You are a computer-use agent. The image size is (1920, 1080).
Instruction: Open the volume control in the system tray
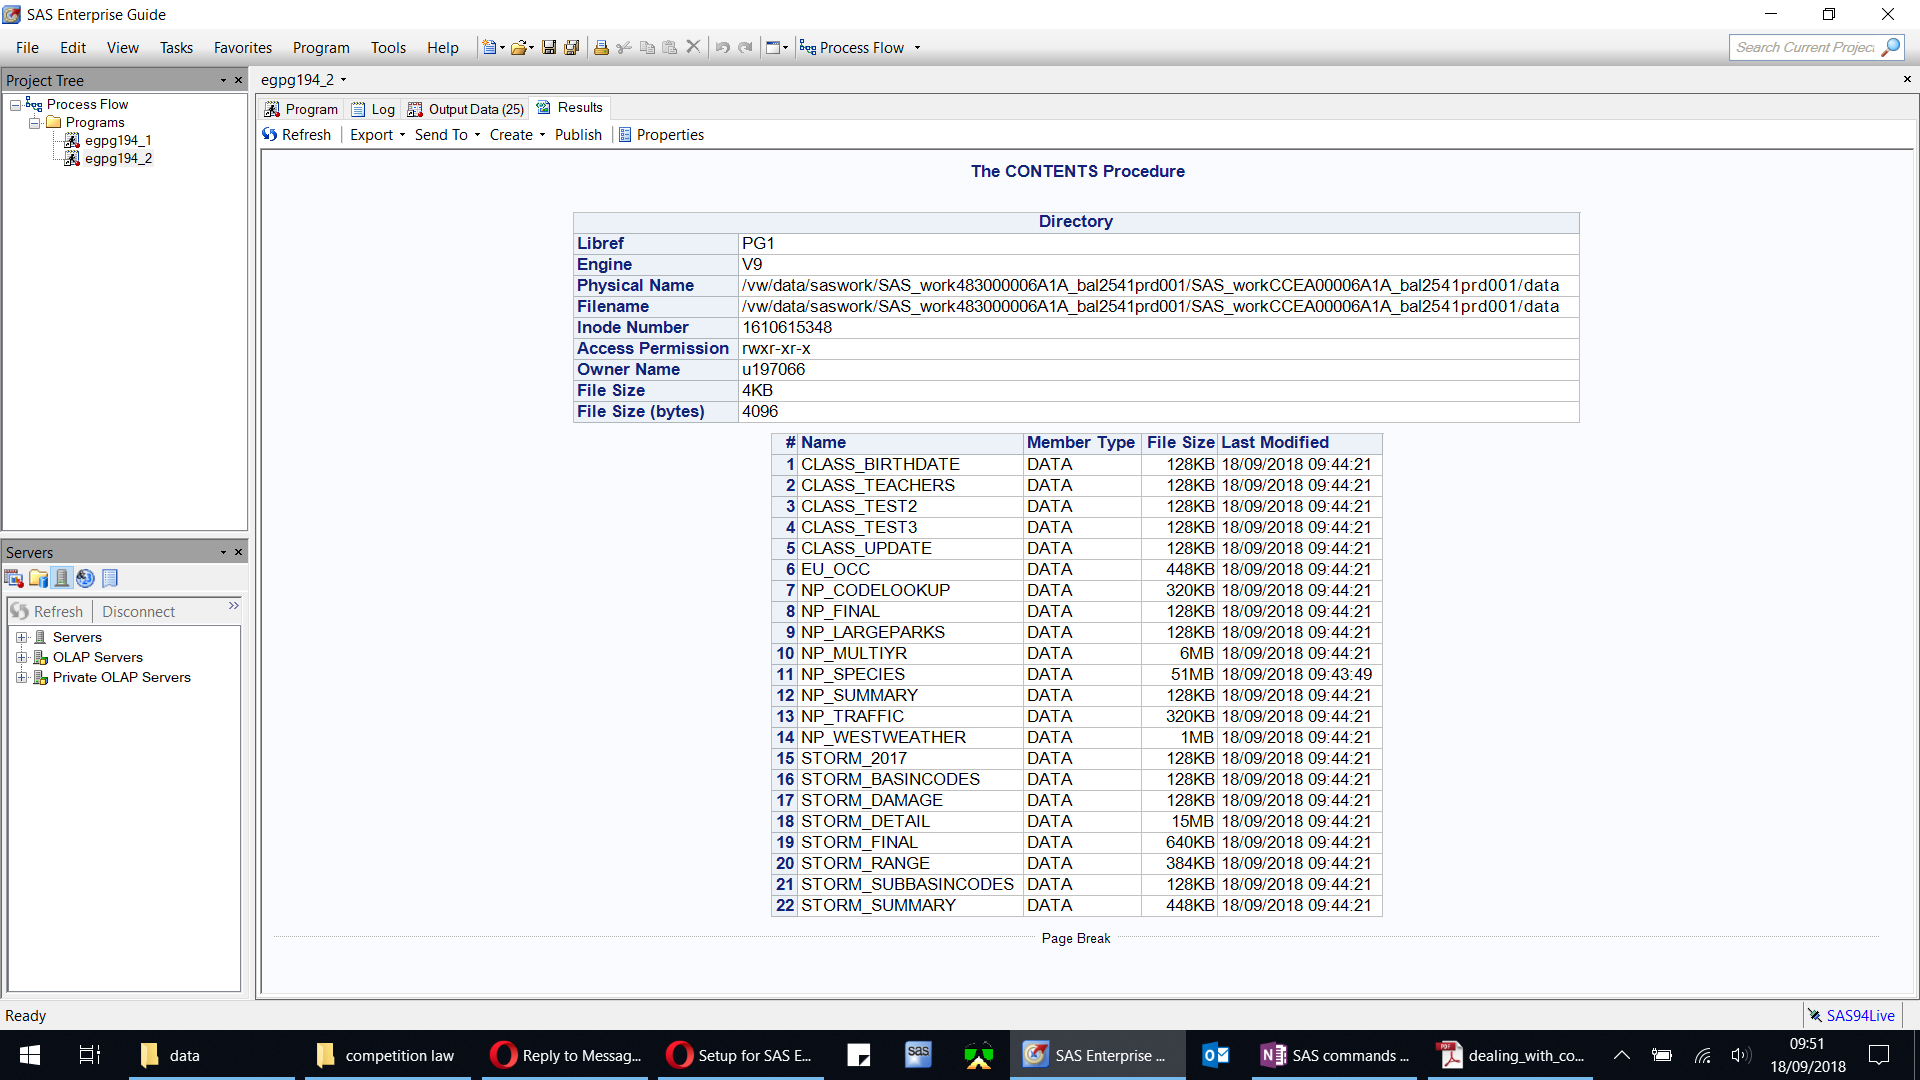pos(1741,1055)
